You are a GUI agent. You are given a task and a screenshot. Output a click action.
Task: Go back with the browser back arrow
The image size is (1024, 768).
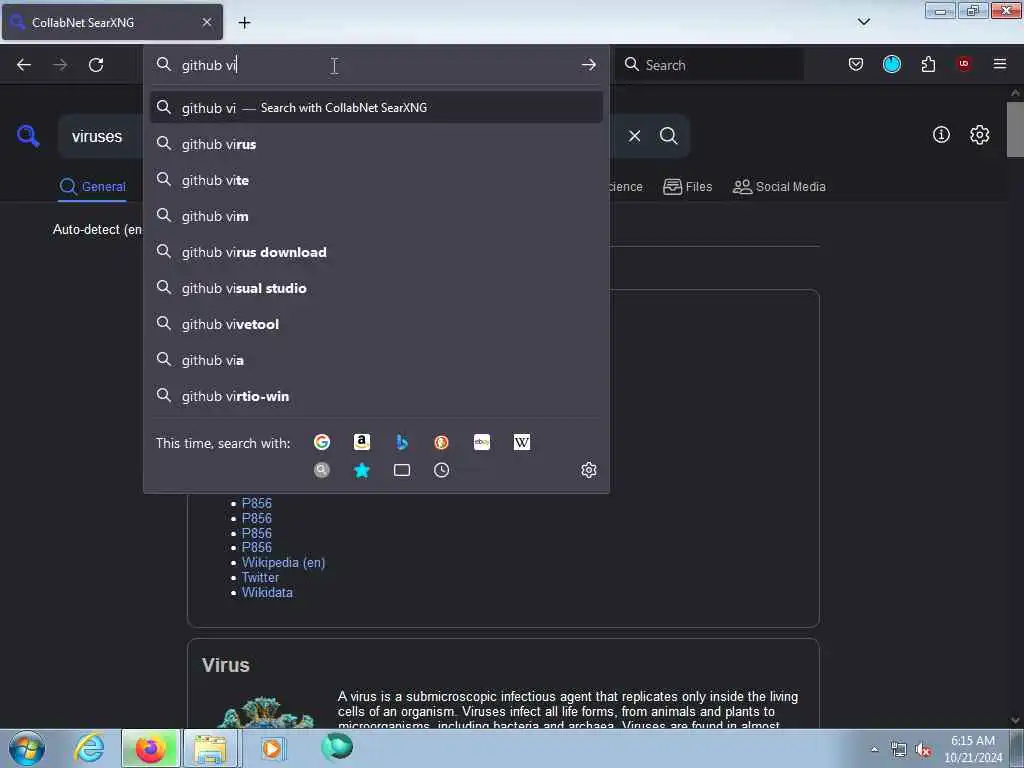point(24,65)
